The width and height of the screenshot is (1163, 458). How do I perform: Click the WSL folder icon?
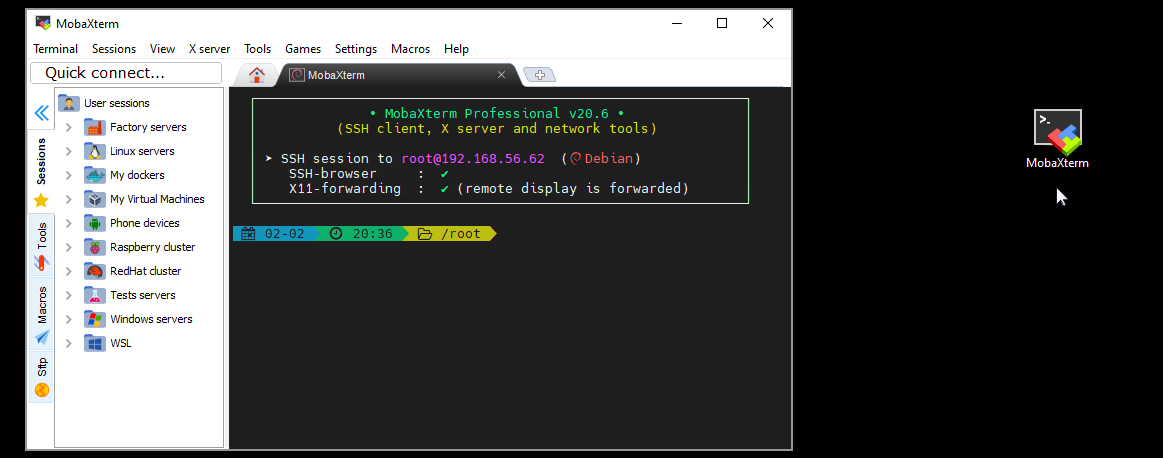pos(95,343)
